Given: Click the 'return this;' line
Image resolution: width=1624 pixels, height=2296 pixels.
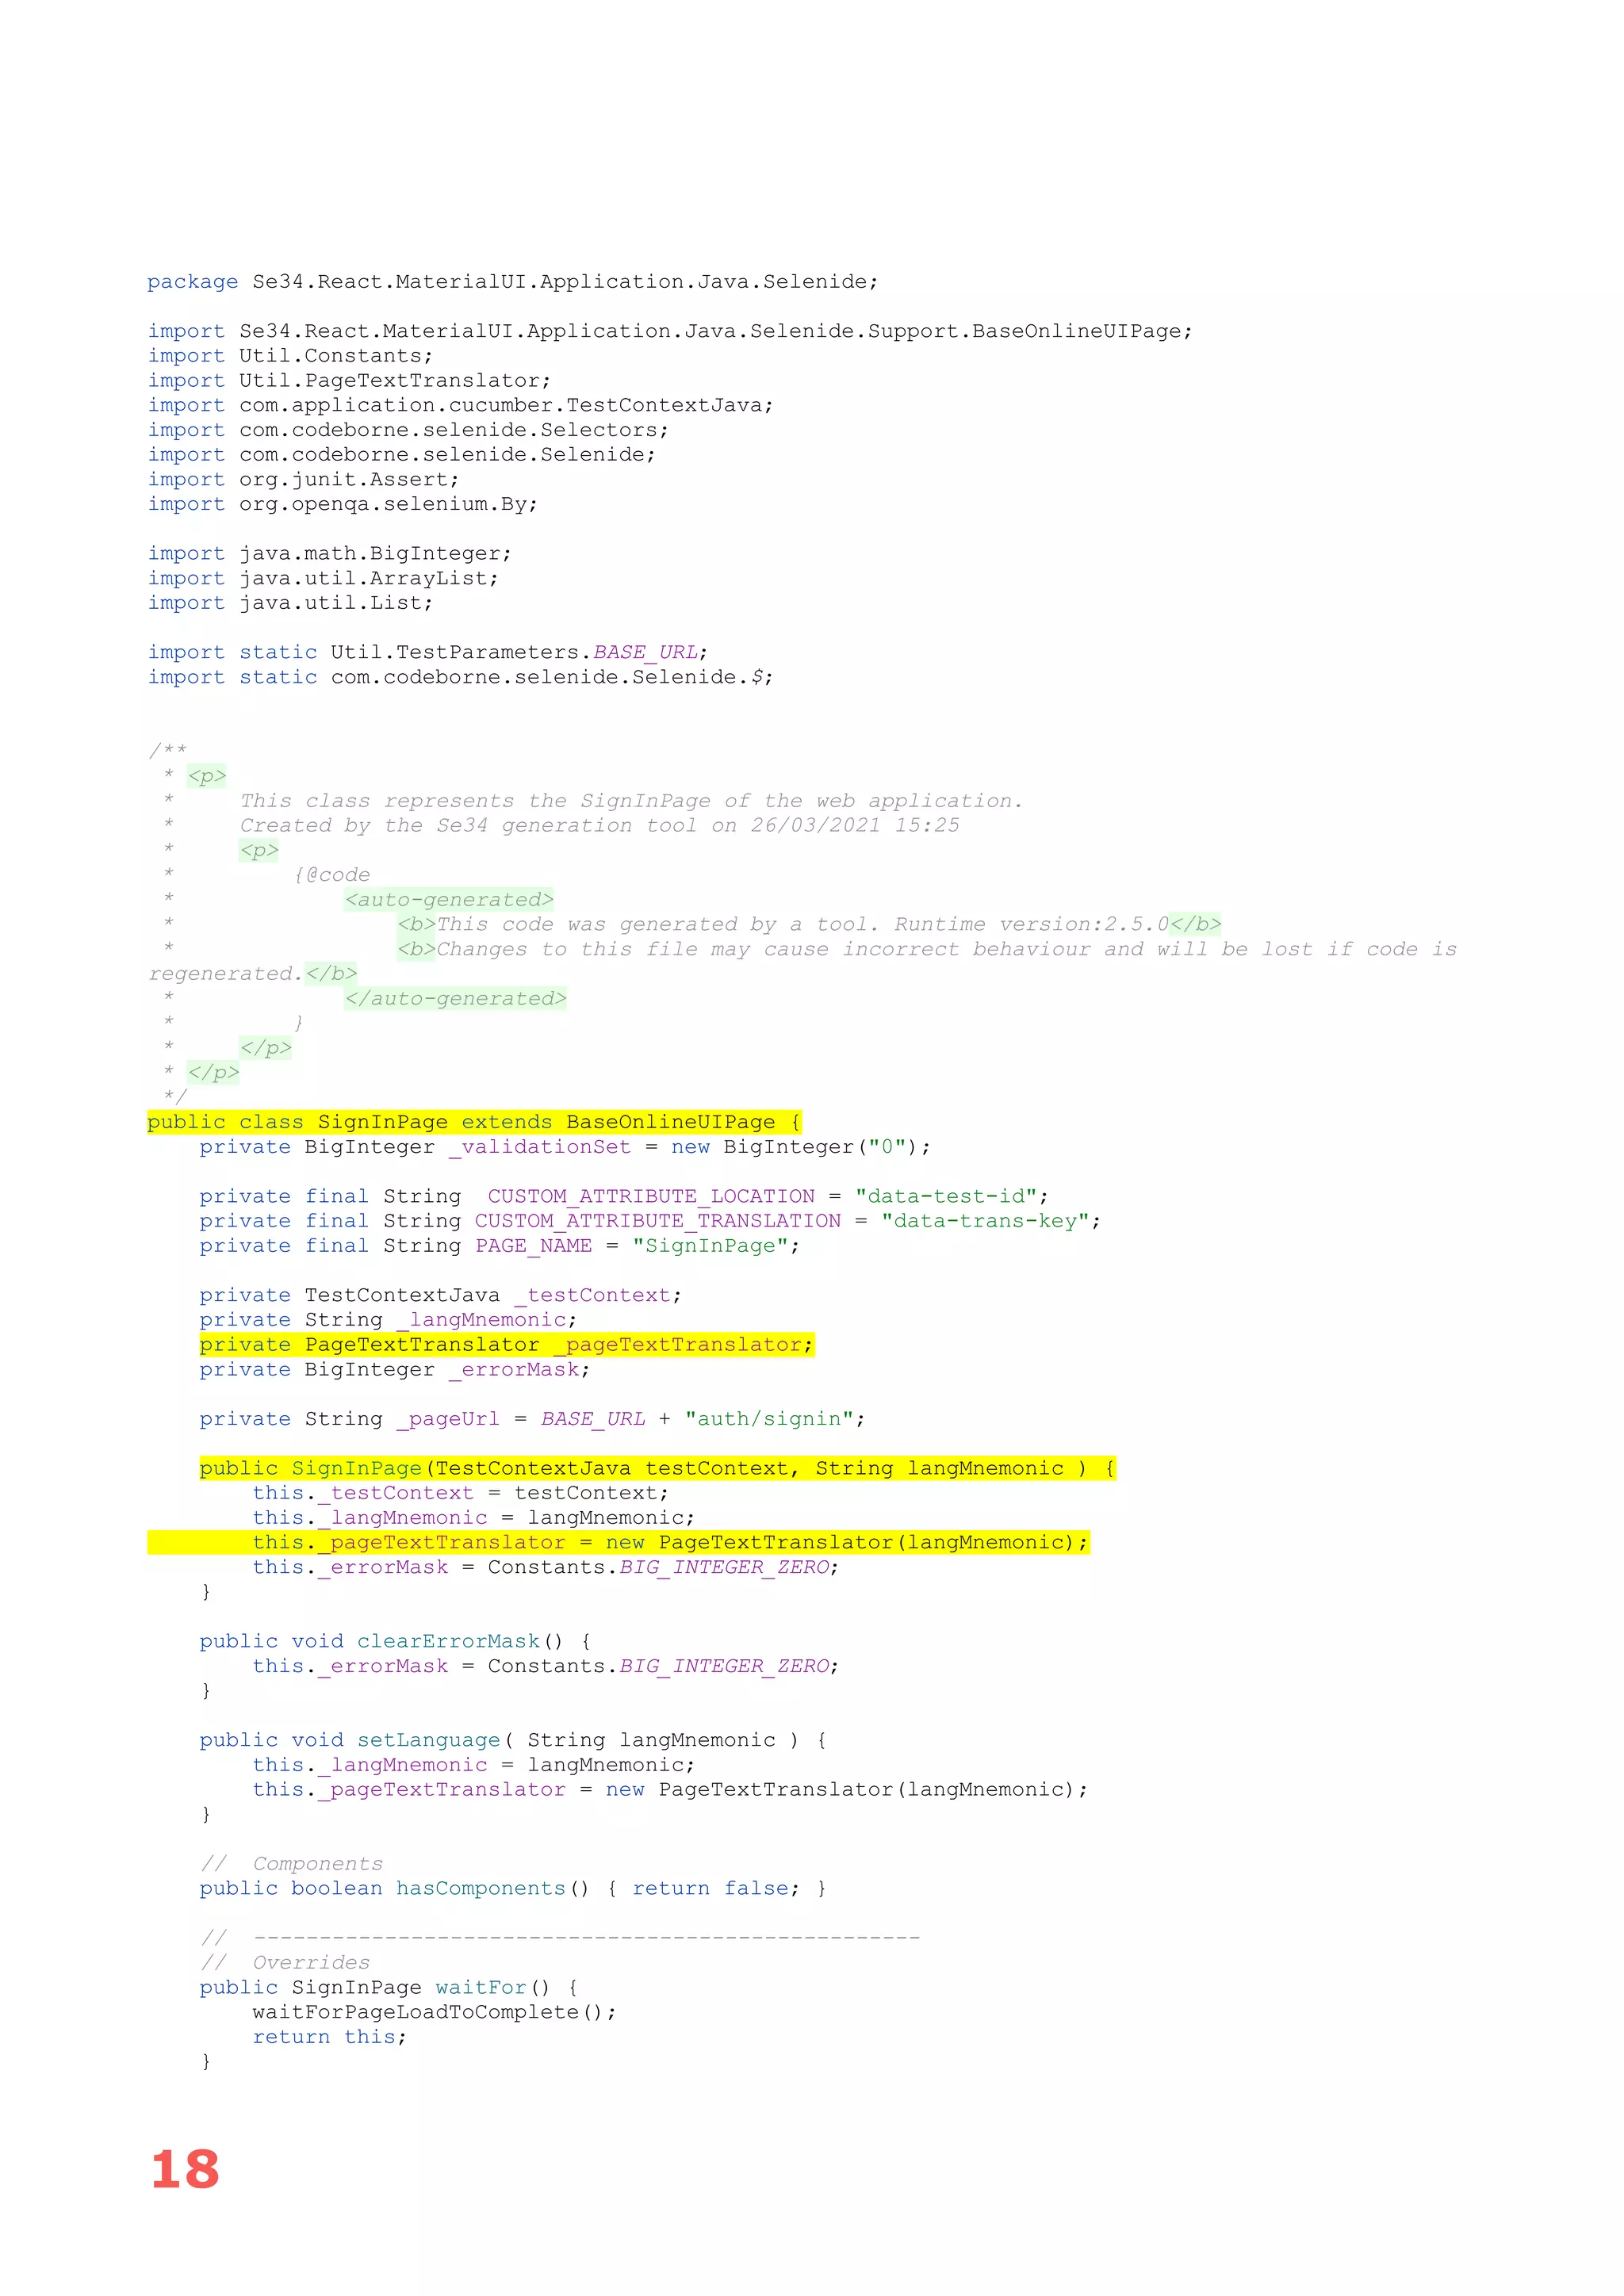Looking at the screenshot, I should pos(330,2037).
